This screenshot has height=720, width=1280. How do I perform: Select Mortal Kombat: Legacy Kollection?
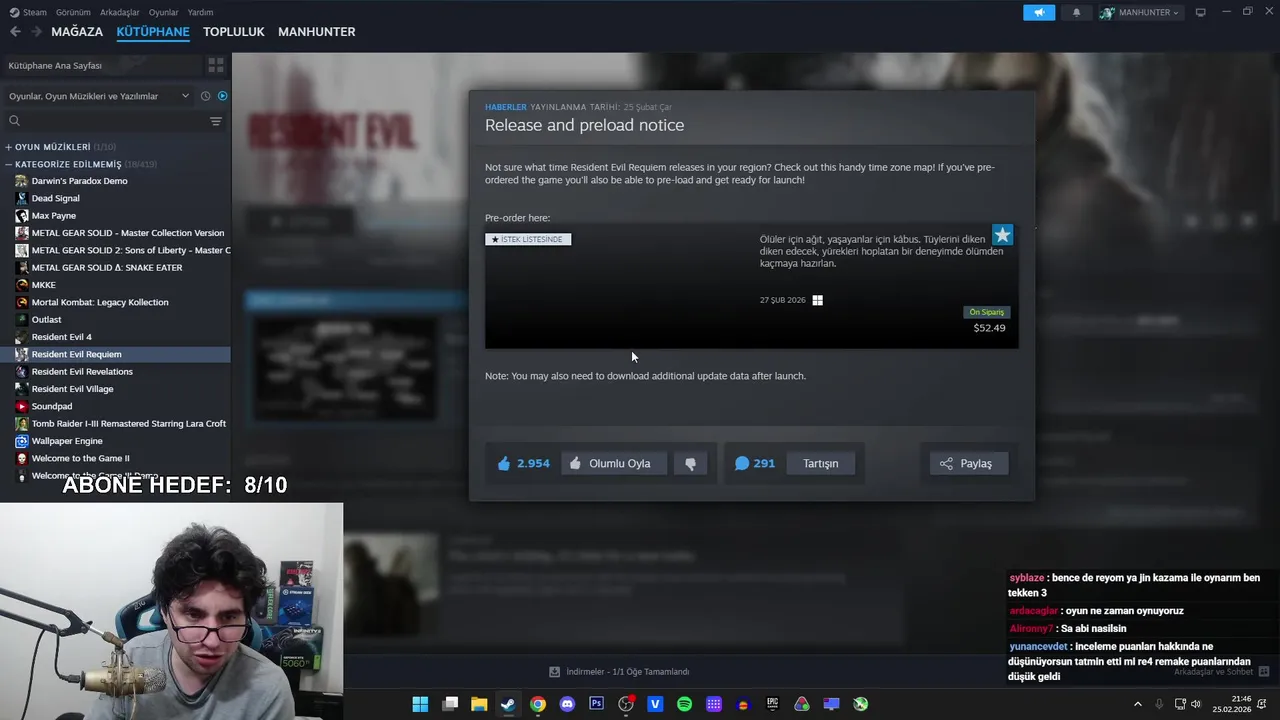100,302
